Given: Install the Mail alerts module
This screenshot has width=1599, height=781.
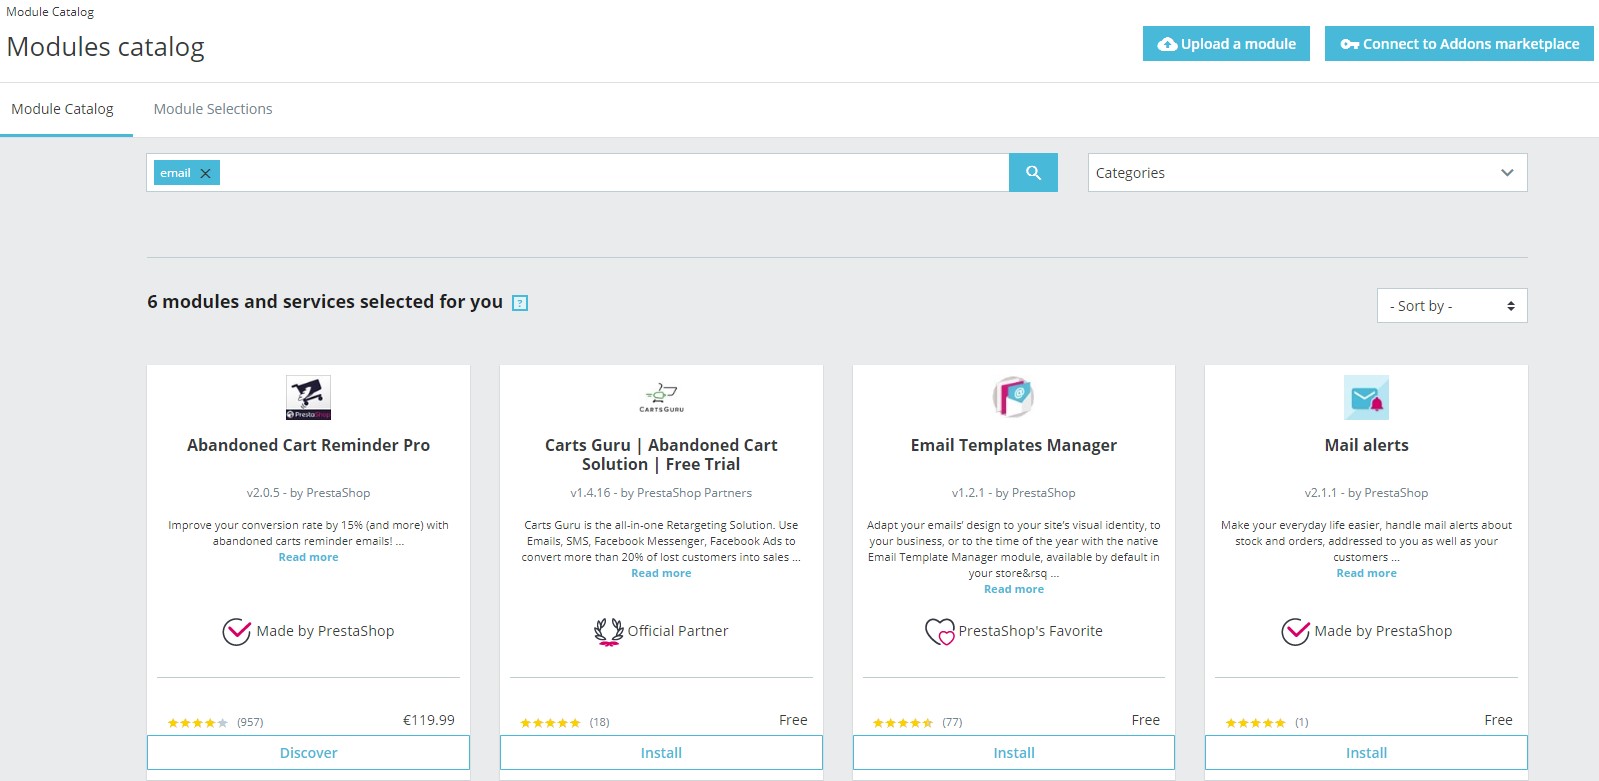Looking at the screenshot, I should click(x=1366, y=753).
